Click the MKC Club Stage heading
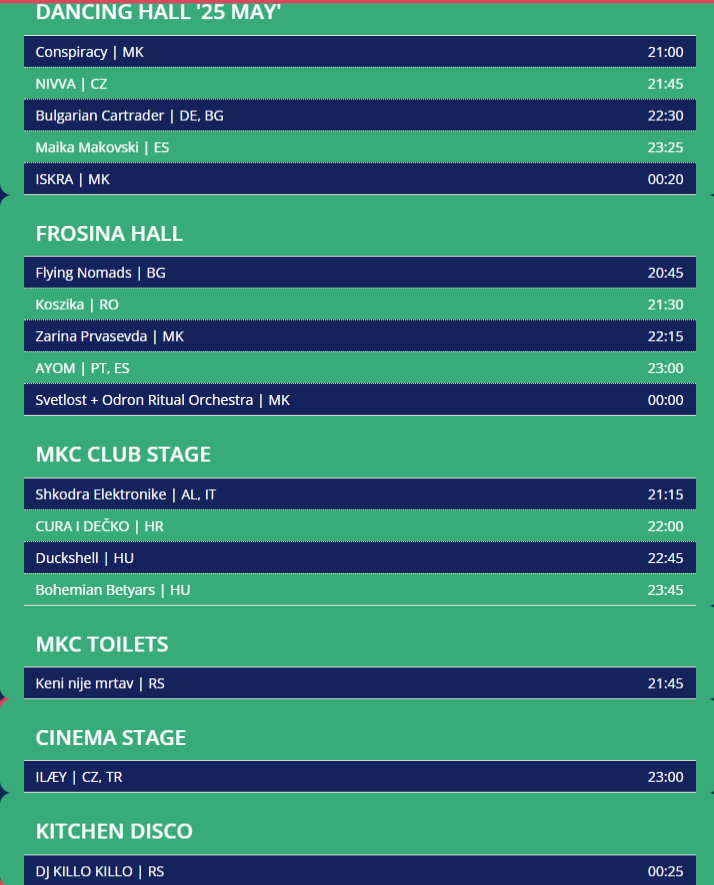The height and width of the screenshot is (885, 714). coord(123,454)
